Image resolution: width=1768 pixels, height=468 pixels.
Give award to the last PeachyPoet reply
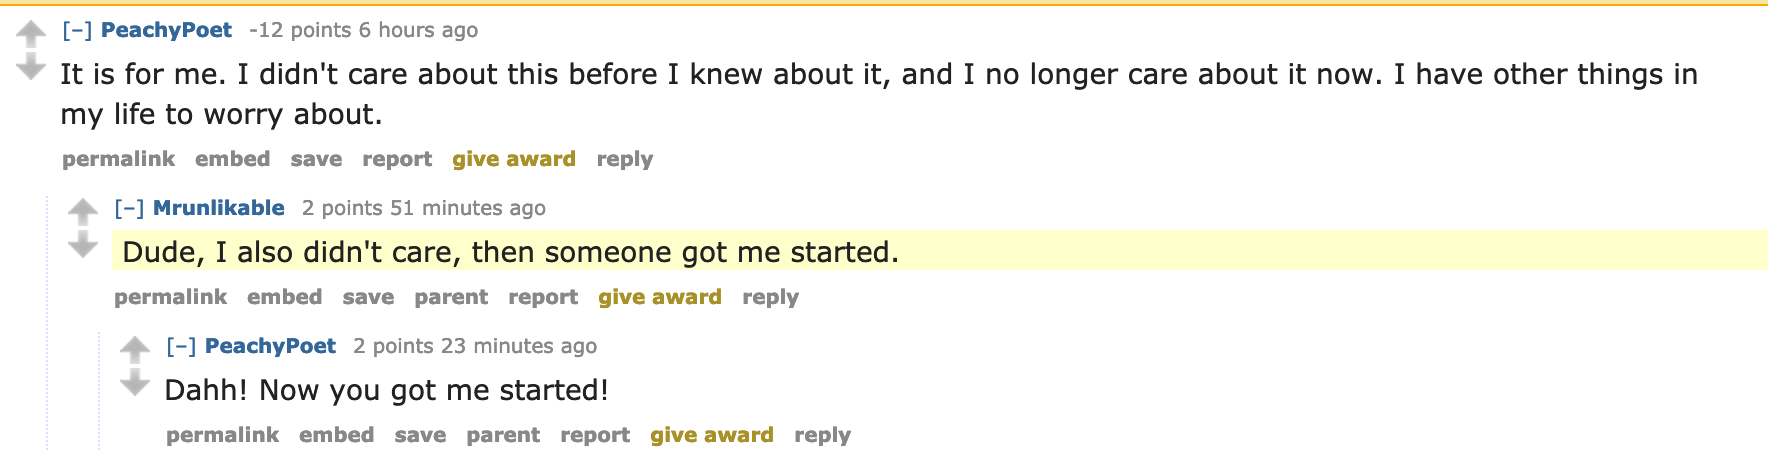712,435
